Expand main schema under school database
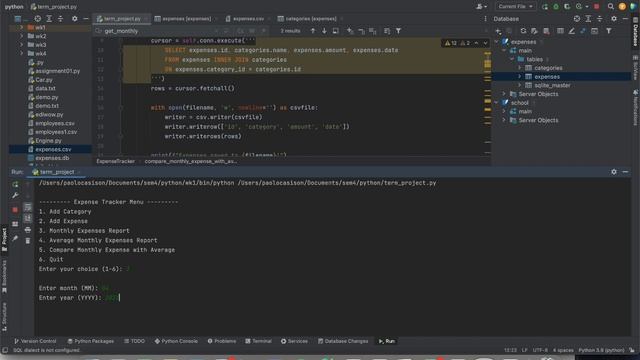The height and width of the screenshot is (360, 640). click(504, 111)
